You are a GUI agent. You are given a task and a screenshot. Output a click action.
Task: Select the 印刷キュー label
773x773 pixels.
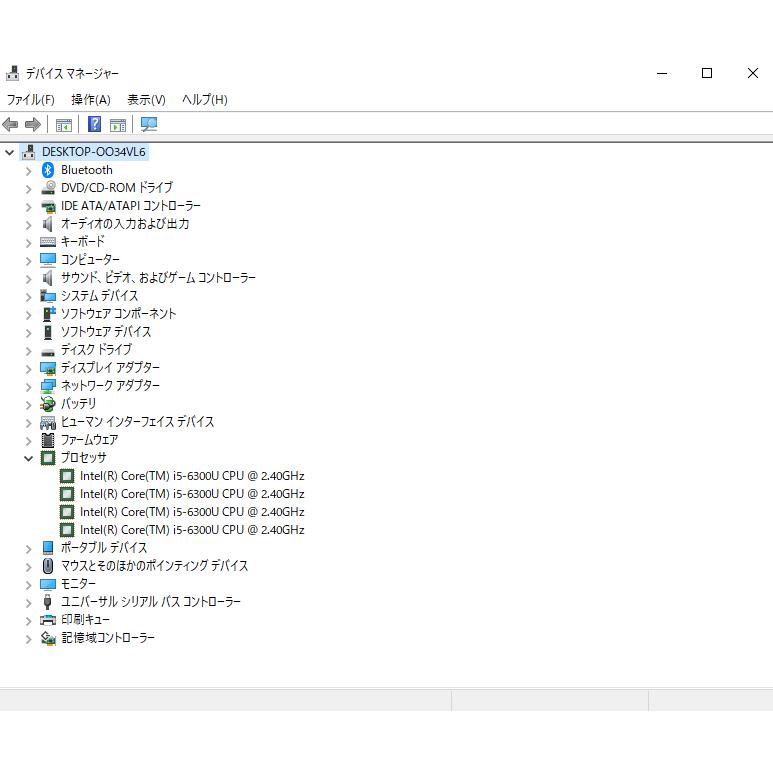tap(85, 619)
